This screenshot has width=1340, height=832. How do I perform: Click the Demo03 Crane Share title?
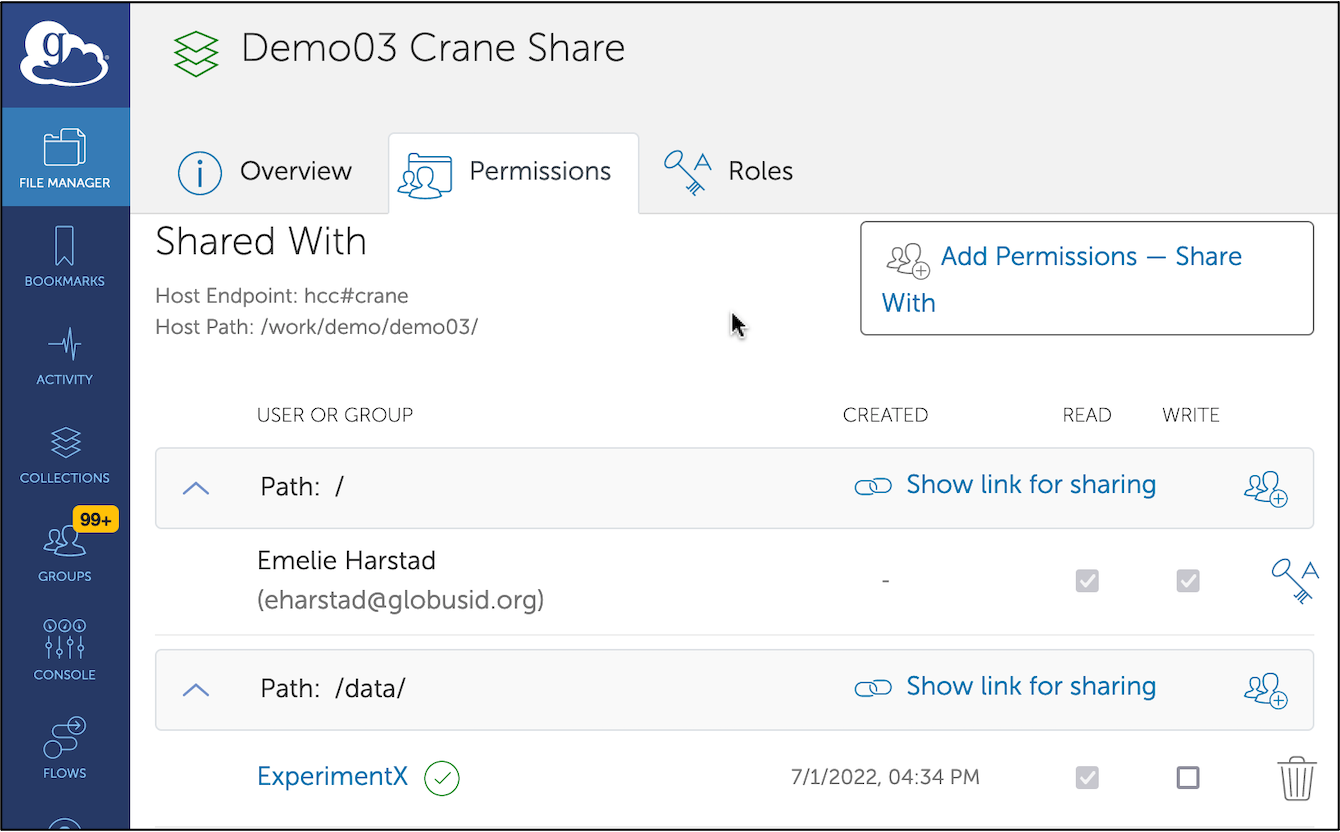433,48
